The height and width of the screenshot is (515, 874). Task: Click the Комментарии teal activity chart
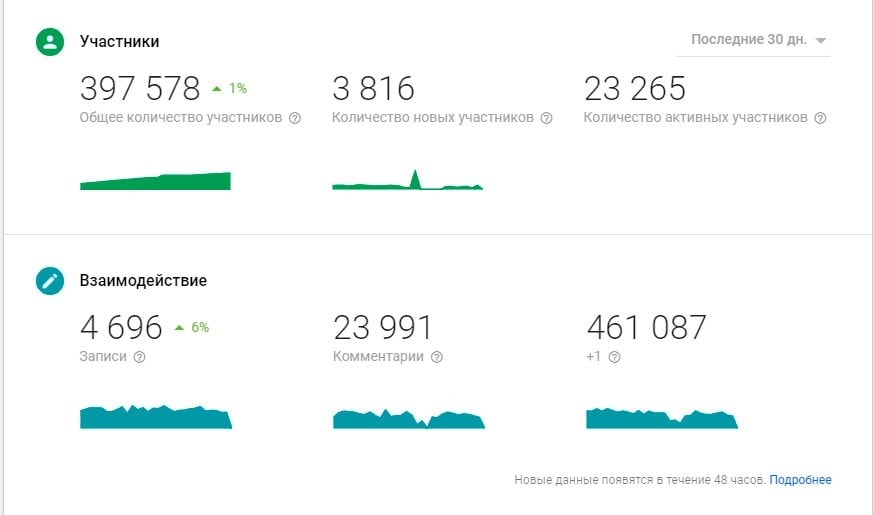coord(409,419)
